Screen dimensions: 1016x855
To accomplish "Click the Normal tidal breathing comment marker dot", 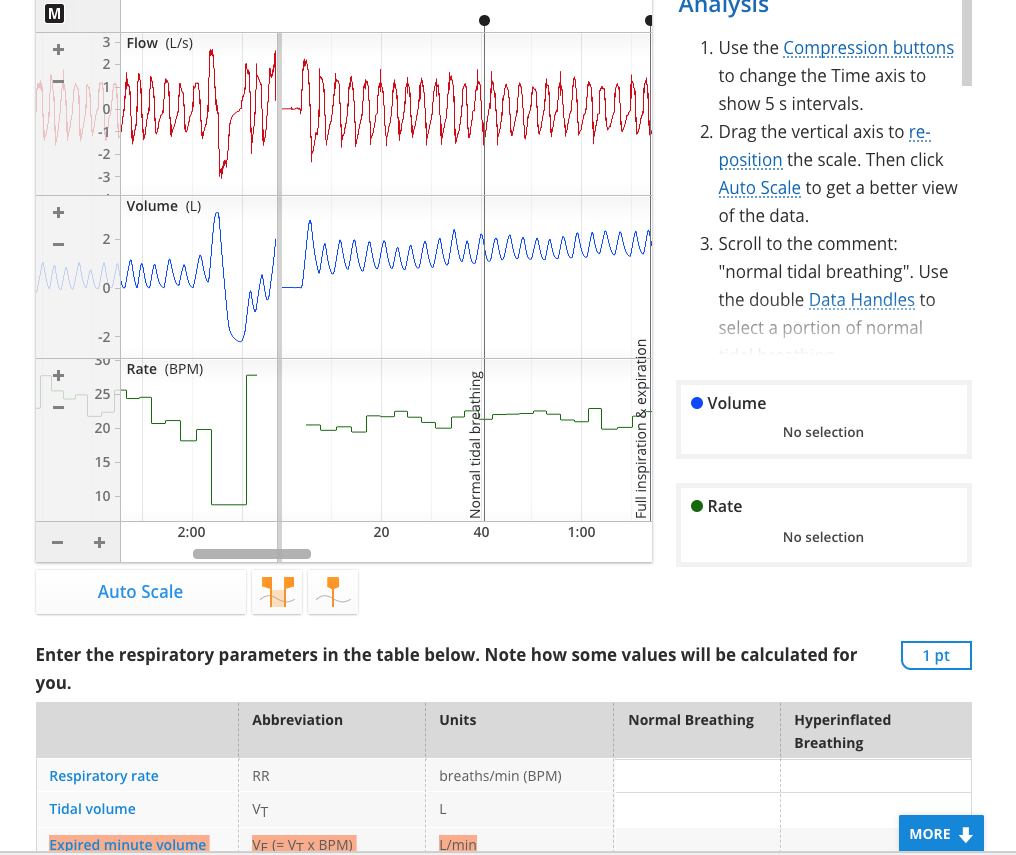I will (484, 19).
